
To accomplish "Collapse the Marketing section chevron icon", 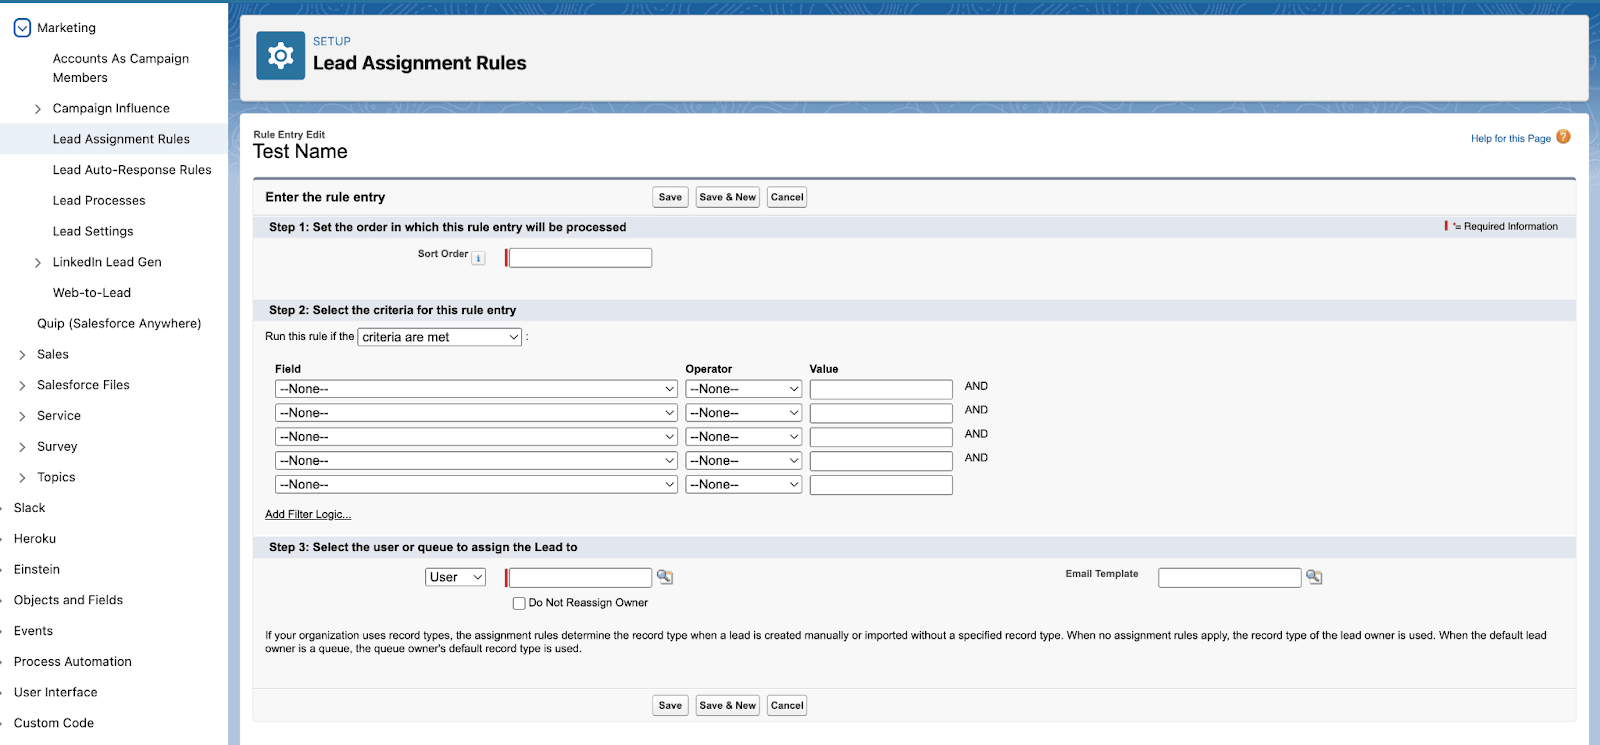I will (22, 28).
